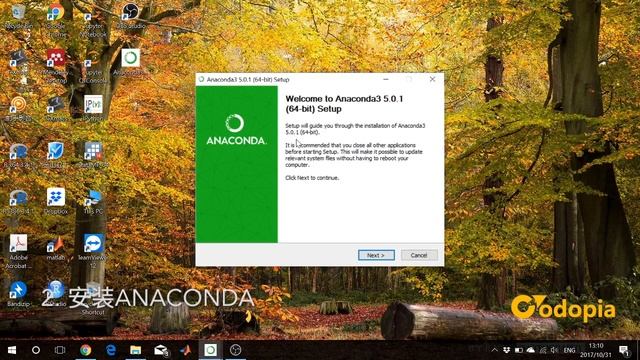The image size is (640, 360).
Task: Open the IPython desktop shortcut
Action: tap(93, 108)
